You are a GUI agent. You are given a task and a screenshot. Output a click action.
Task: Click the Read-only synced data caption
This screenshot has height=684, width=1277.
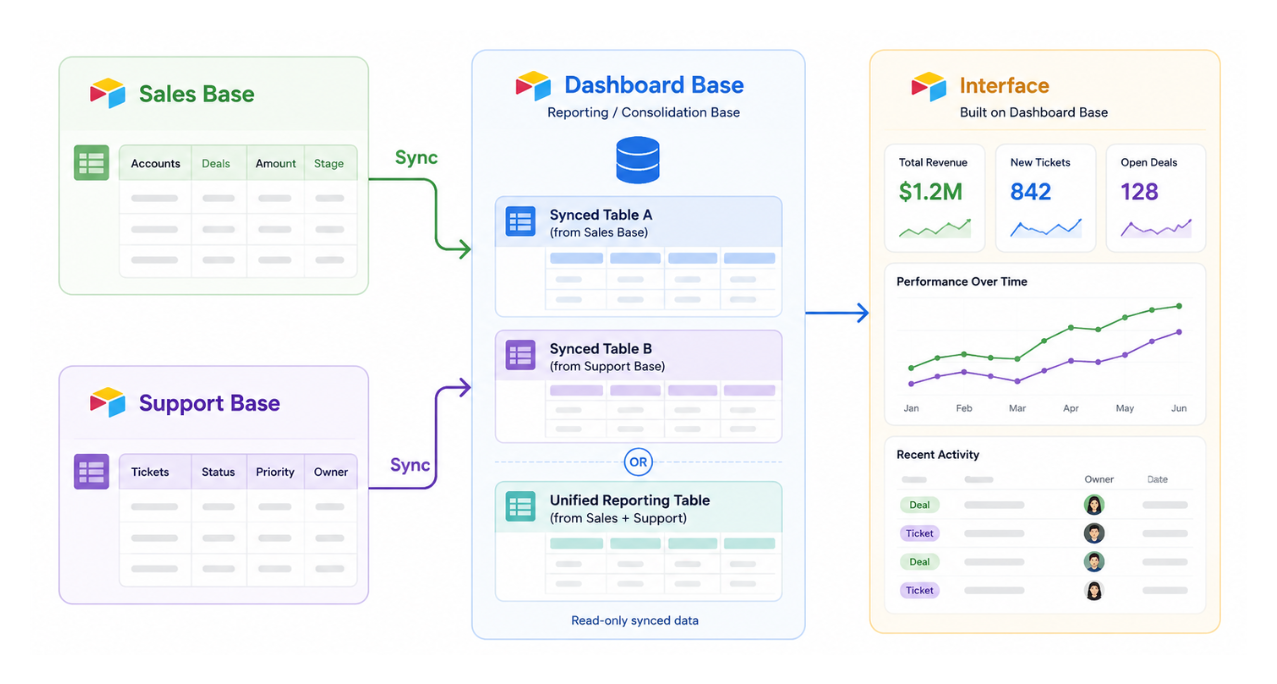pyautogui.click(x=635, y=620)
